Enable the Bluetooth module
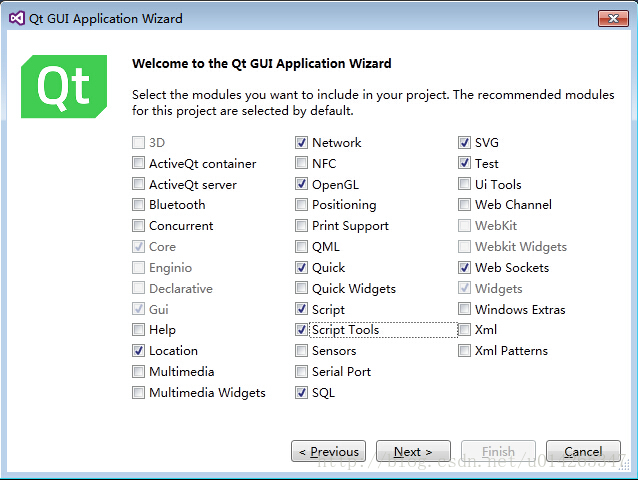This screenshot has width=638, height=481. point(138,204)
